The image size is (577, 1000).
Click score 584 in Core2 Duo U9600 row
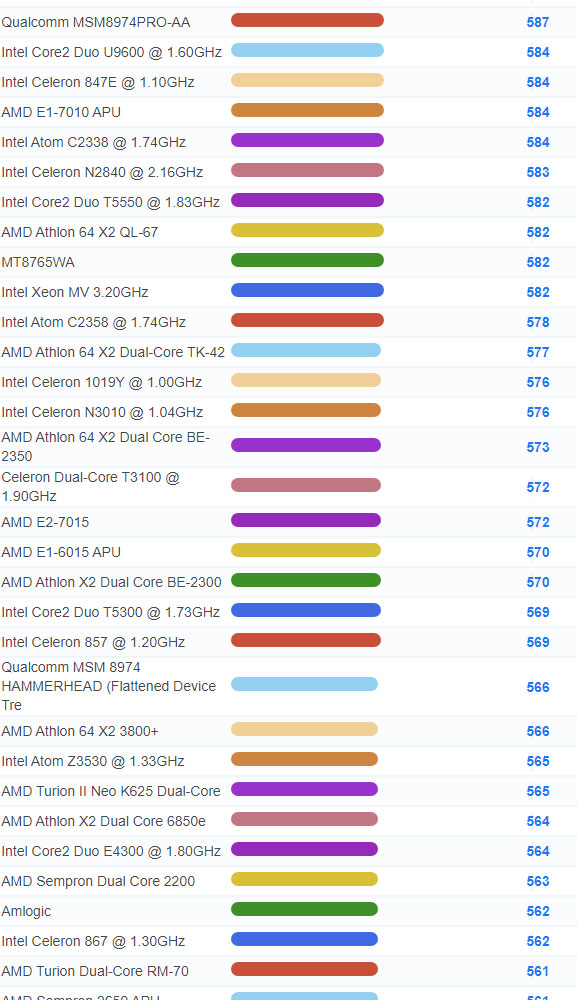pos(538,52)
